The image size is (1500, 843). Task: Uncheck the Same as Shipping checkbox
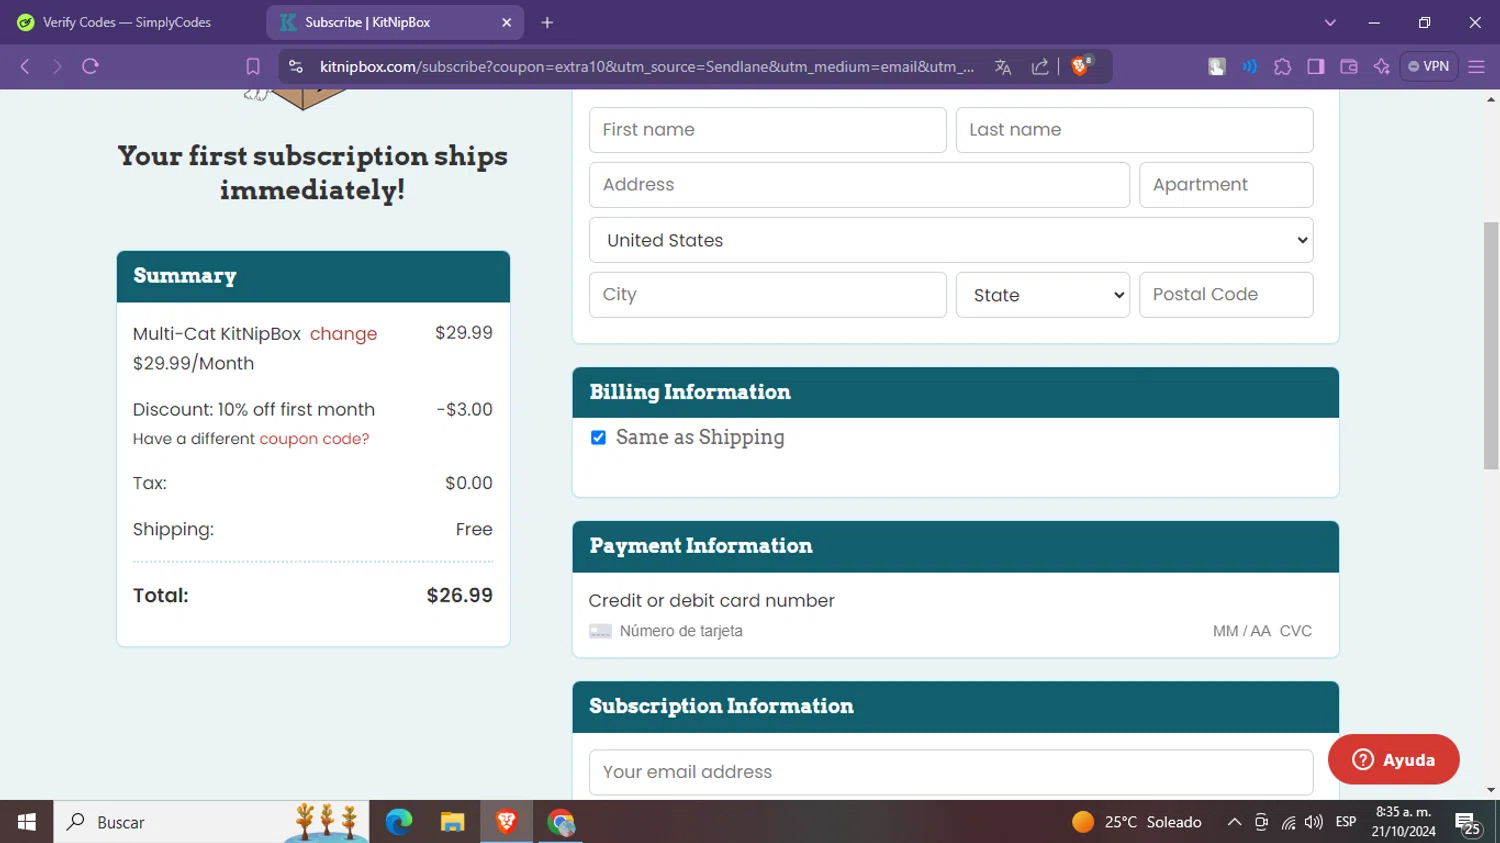[x=598, y=437]
